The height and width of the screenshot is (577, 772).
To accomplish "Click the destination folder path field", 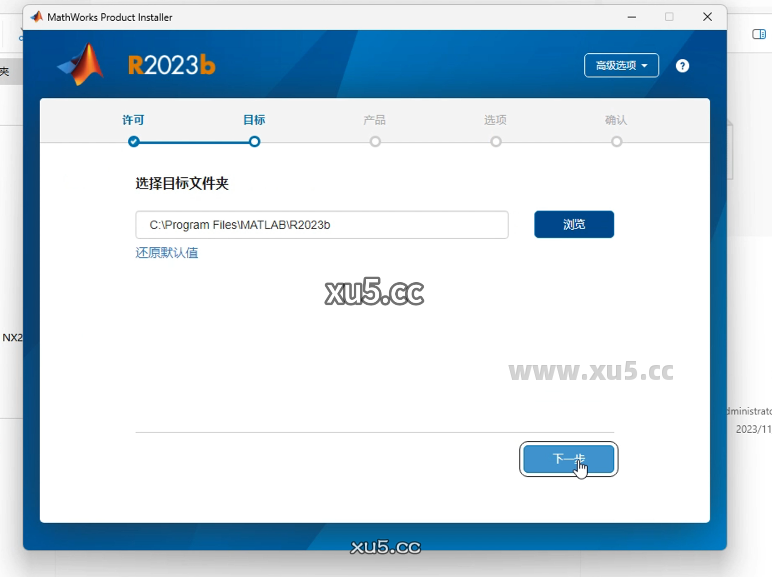I will [x=322, y=225].
